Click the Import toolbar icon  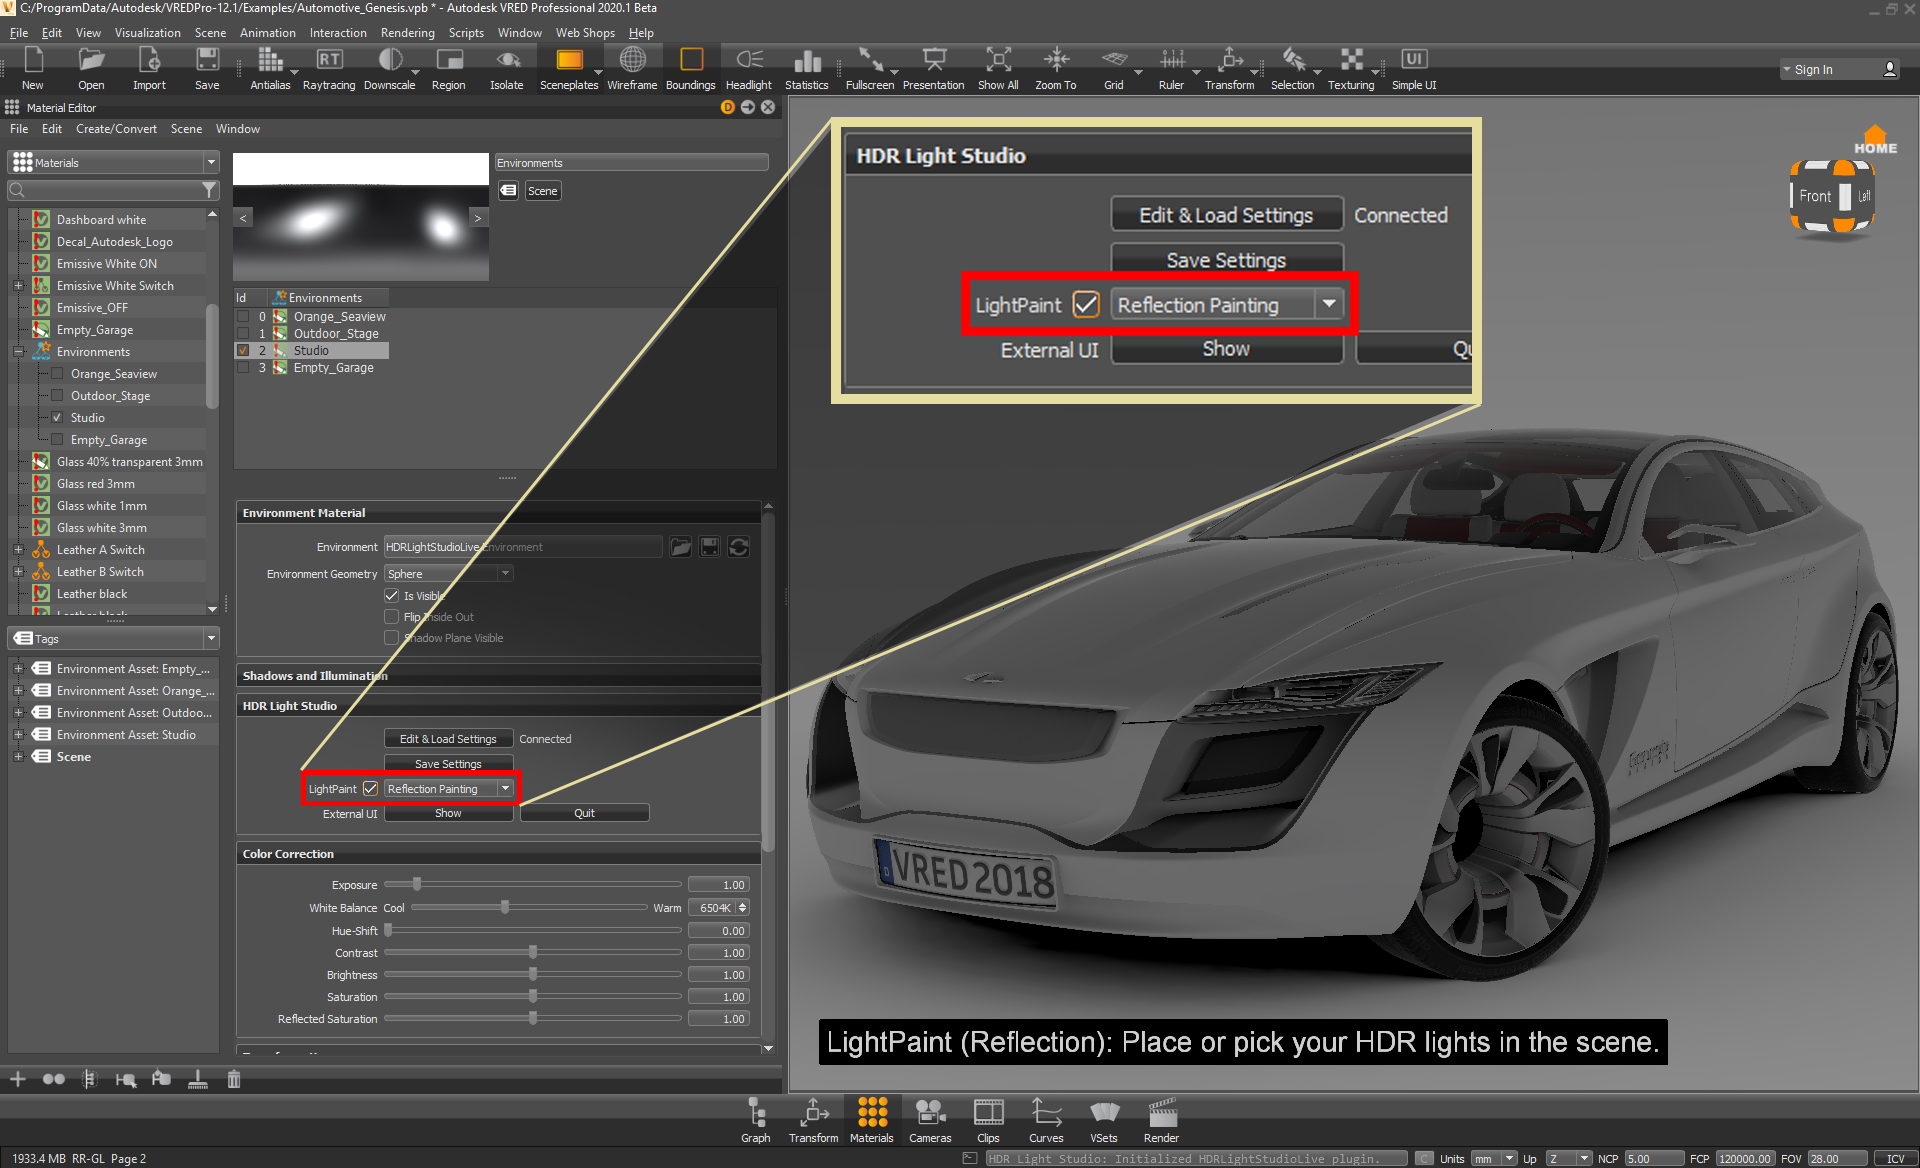point(149,68)
